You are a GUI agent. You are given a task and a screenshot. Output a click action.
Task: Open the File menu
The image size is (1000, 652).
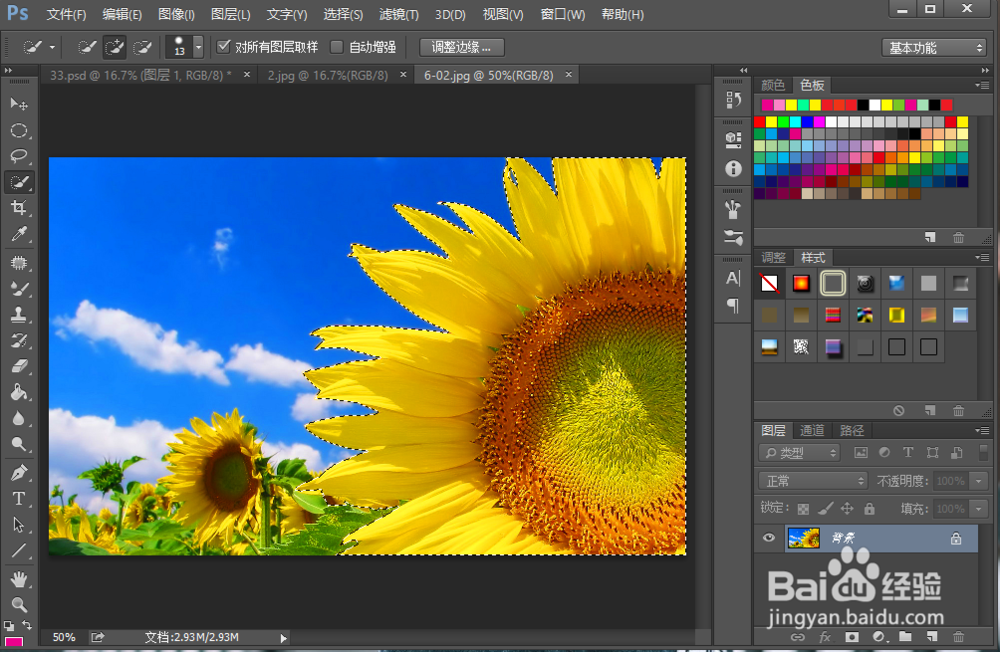pos(66,14)
